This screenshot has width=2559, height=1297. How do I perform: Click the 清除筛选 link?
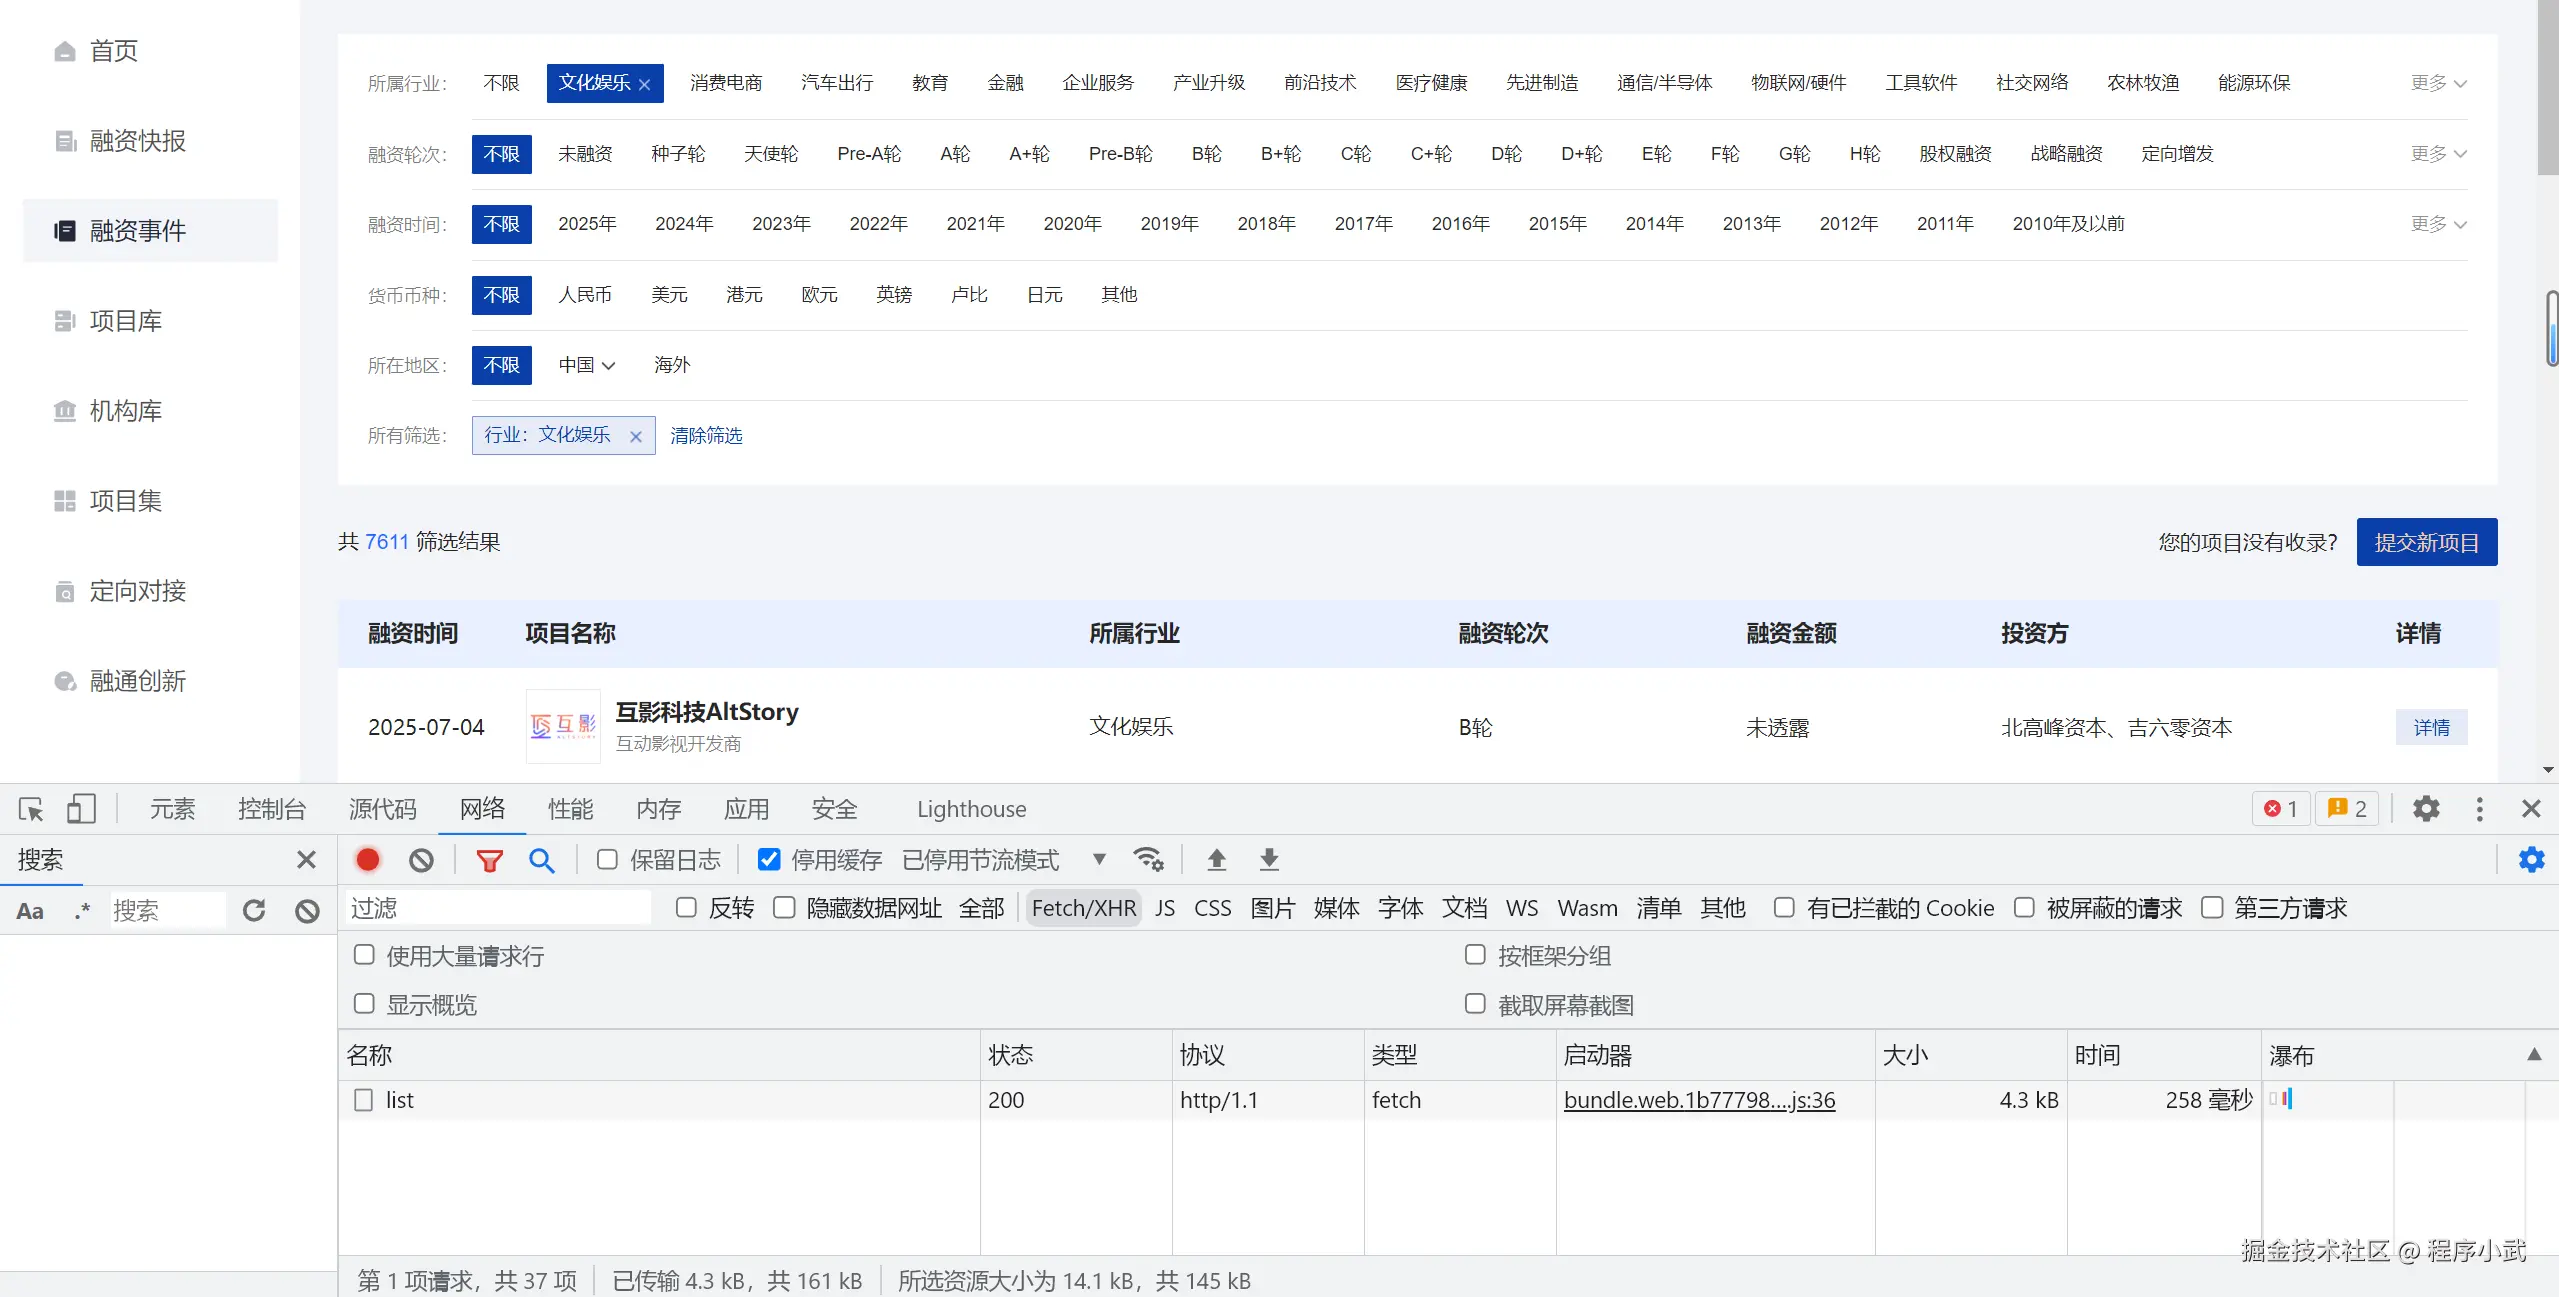tap(706, 436)
